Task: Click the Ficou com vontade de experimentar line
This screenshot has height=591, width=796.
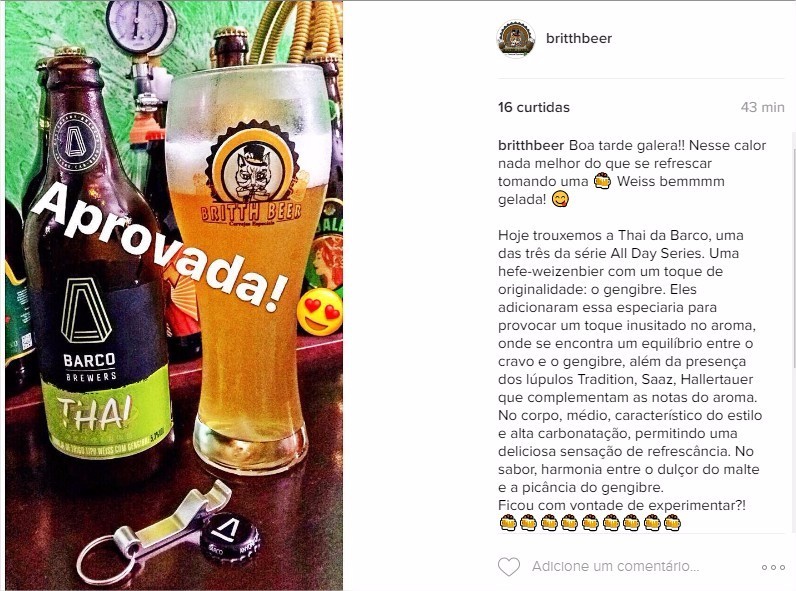Action: coord(622,505)
